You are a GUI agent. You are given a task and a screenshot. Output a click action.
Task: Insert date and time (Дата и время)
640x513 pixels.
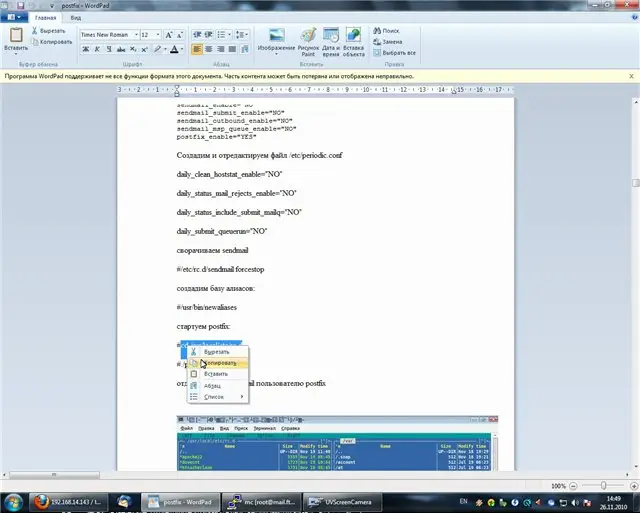(x=331, y=42)
